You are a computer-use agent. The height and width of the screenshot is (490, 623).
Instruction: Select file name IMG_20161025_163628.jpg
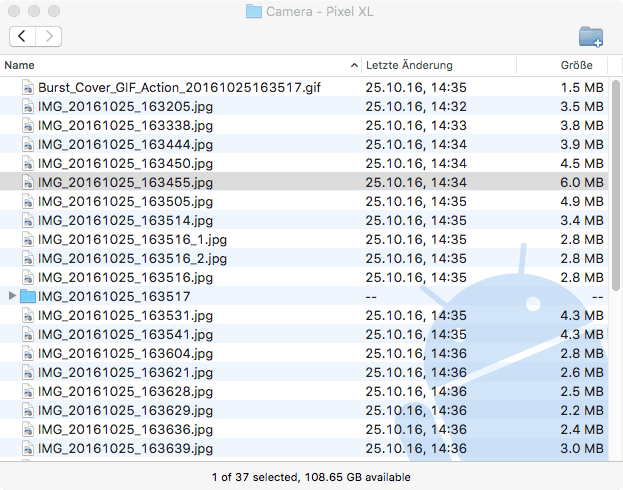point(126,391)
